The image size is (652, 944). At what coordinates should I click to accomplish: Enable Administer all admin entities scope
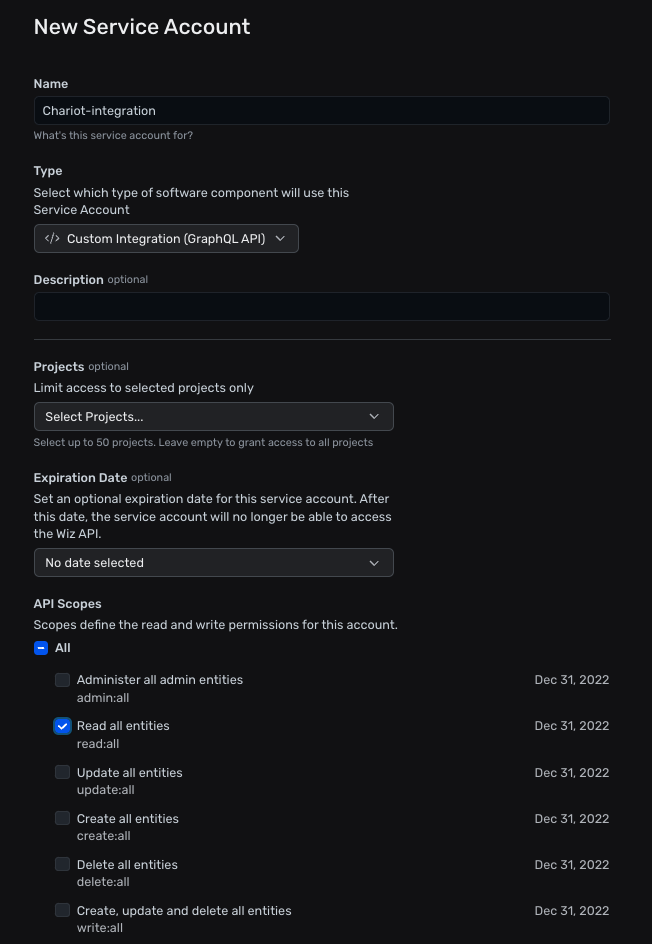pyautogui.click(x=63, y=680)
